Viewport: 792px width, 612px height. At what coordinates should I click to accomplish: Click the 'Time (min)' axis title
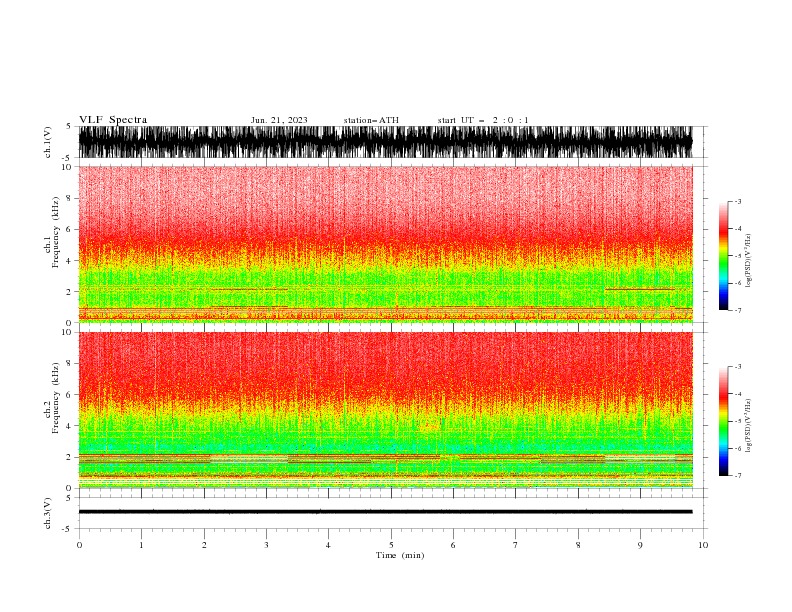tap(400, 555)
